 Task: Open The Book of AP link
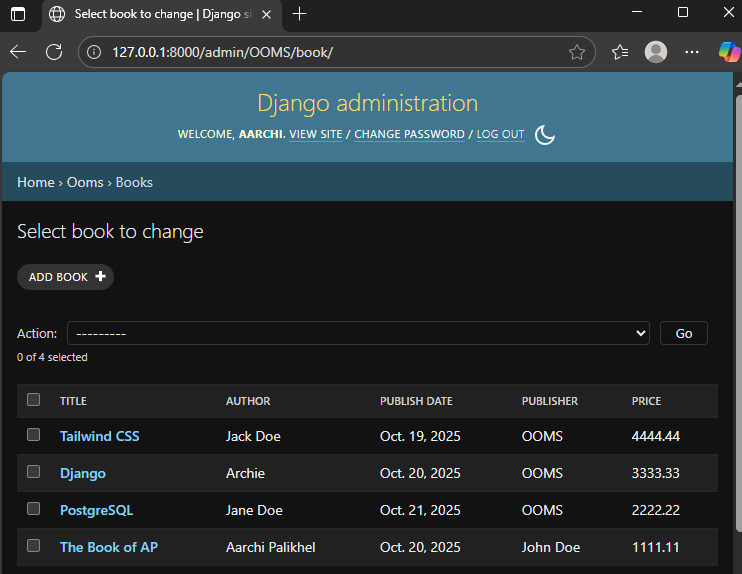tap(109, 547)
